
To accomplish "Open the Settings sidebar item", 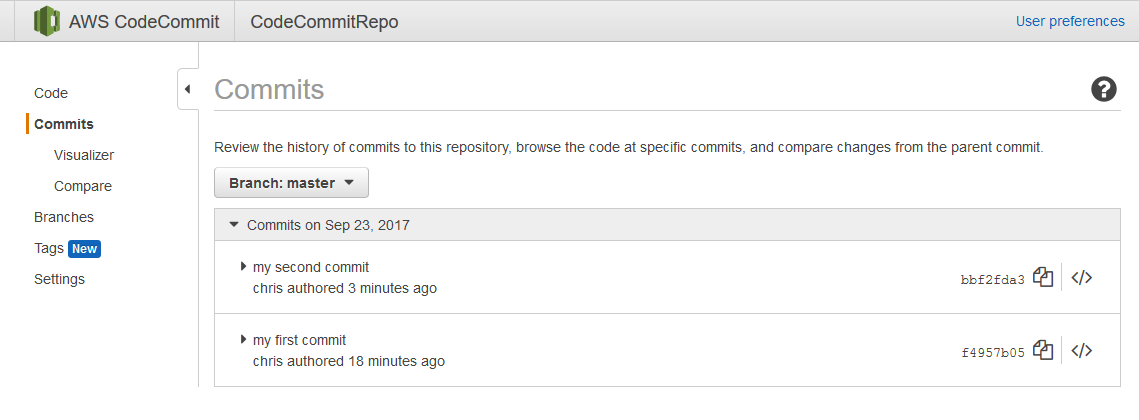I will [60, 279].
